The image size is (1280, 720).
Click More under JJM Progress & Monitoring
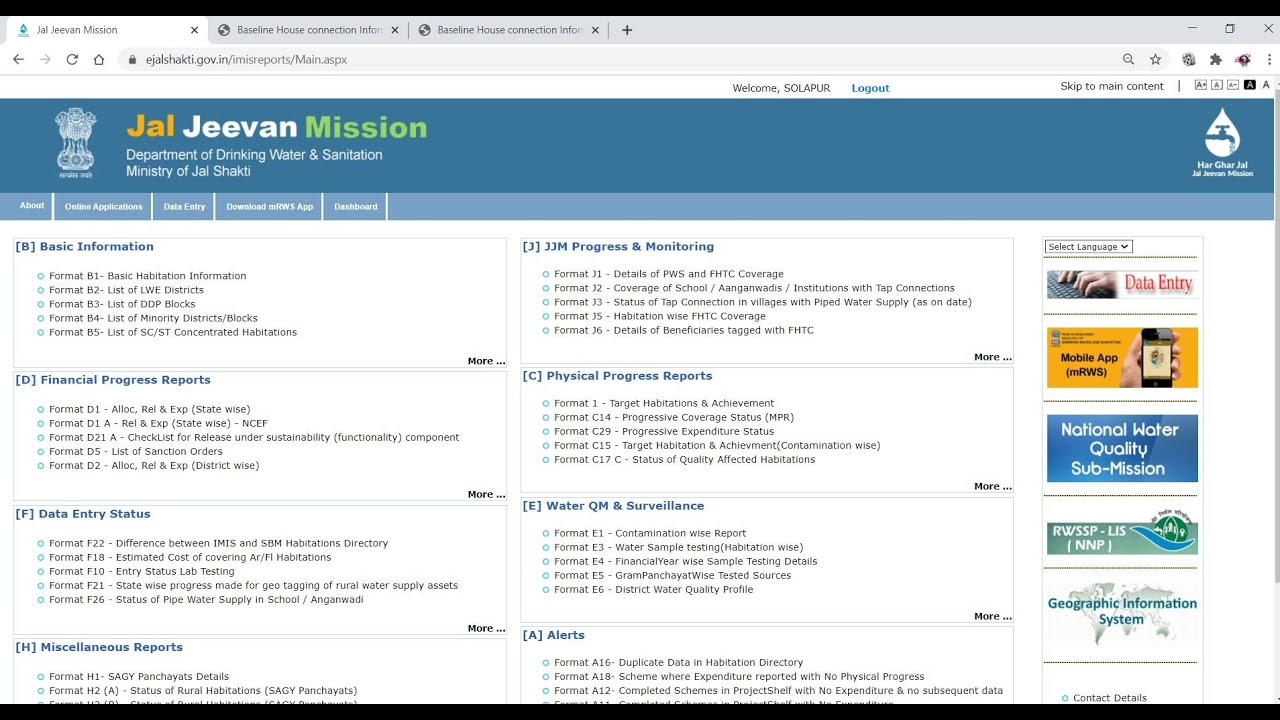(993, 357)
